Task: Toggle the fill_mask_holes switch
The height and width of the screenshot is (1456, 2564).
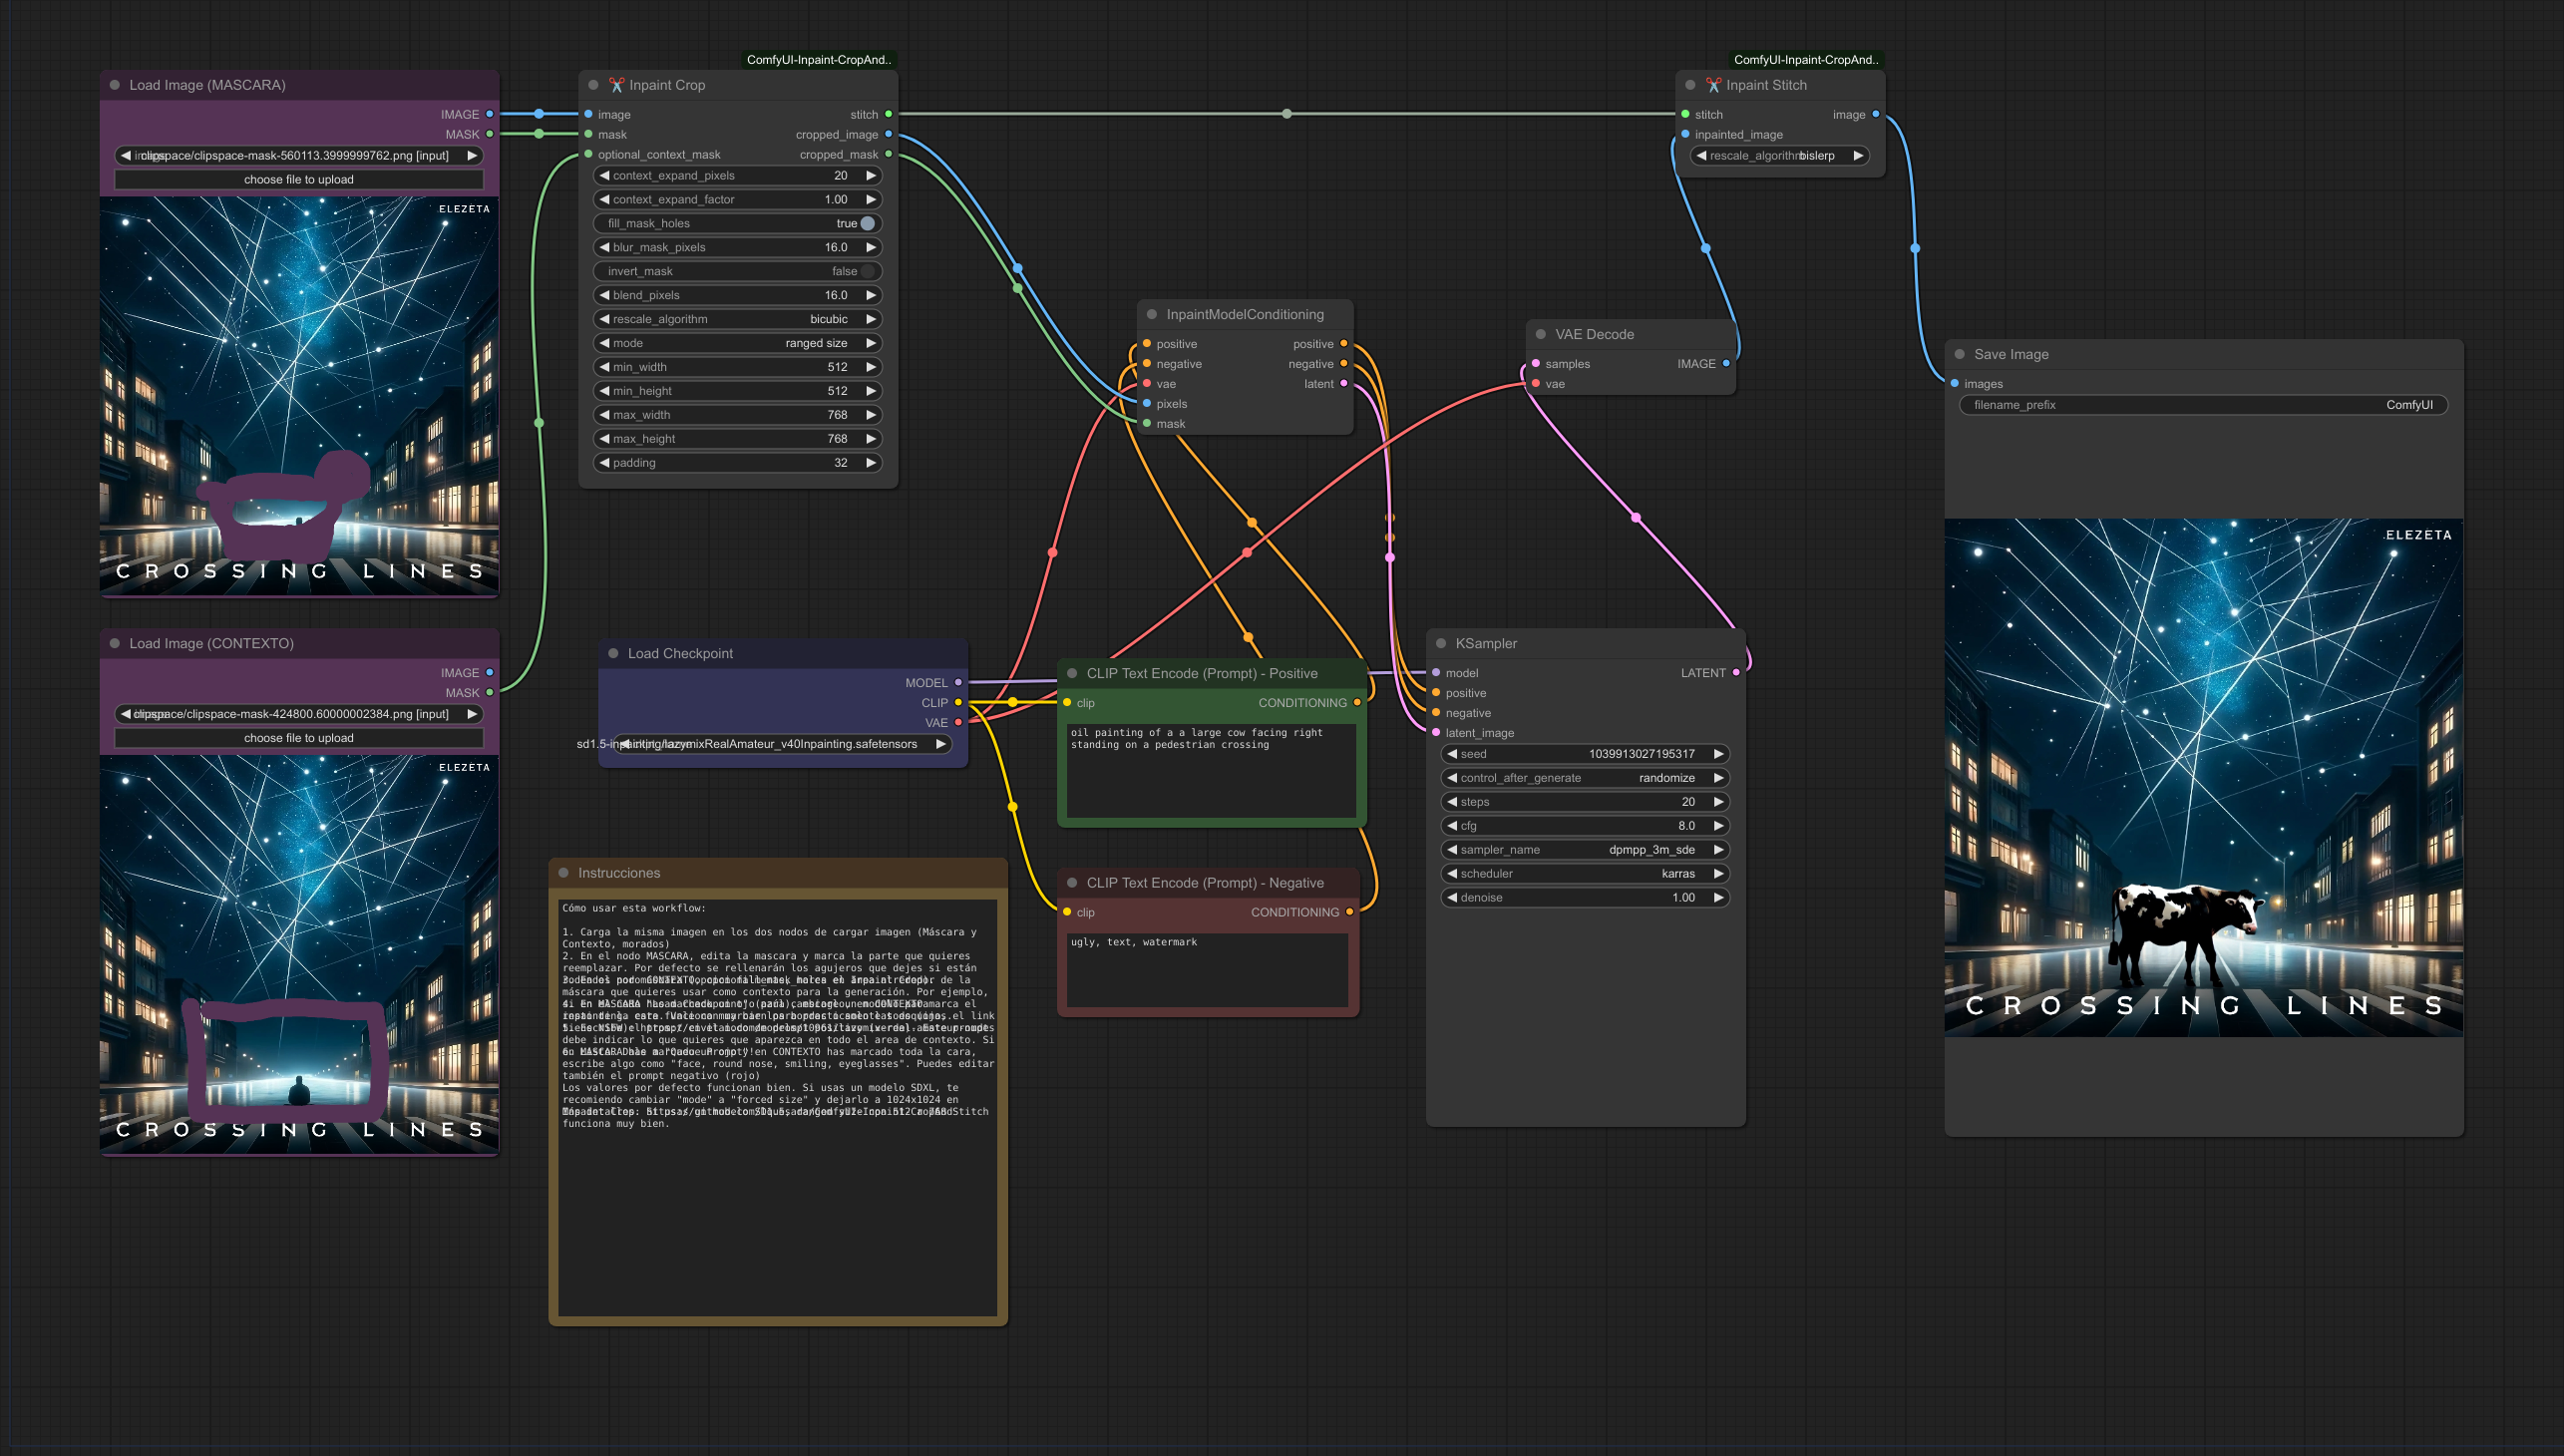Action: pyautogui.click(x=867, y=223)
